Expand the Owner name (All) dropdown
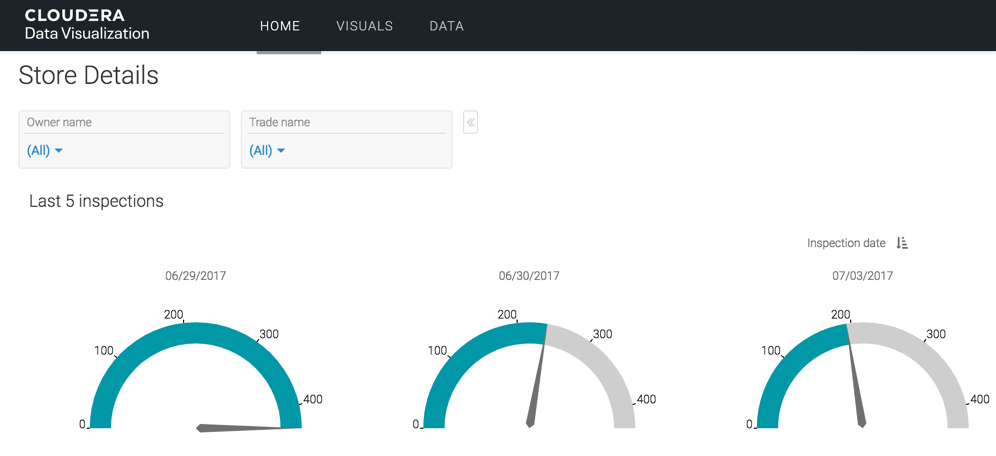996x456 pixels. [x=45, y=151]
